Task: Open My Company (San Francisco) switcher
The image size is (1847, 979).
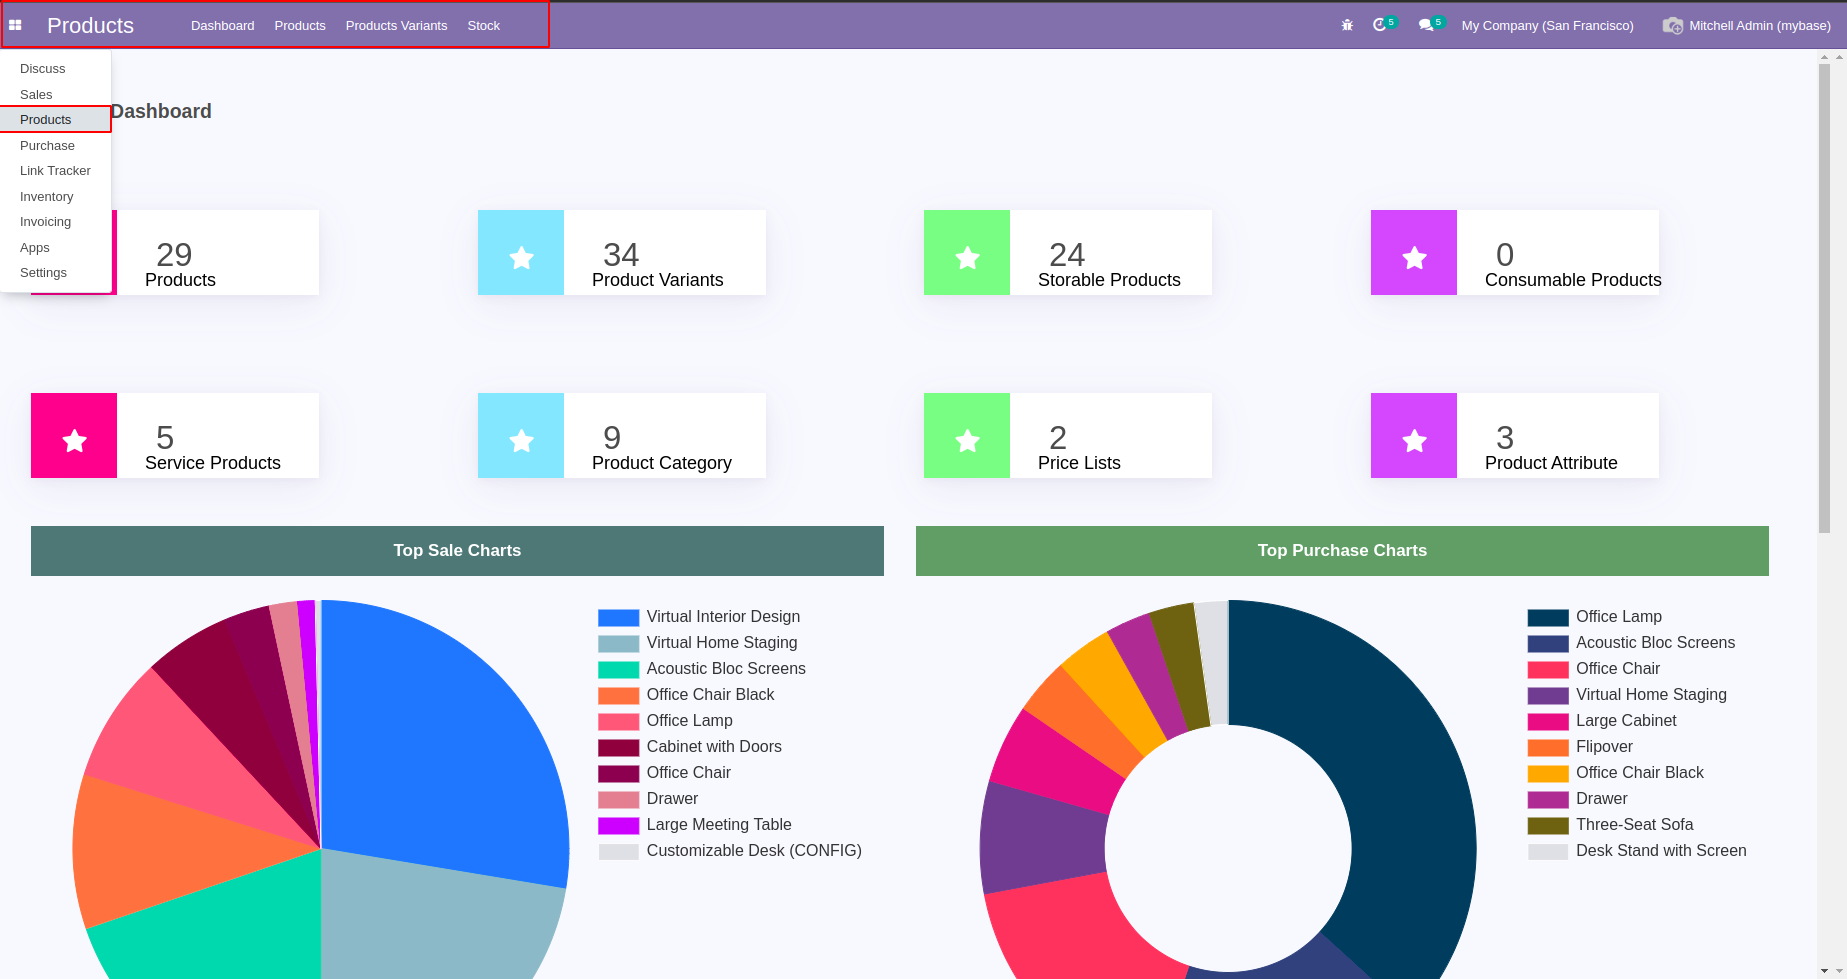Action: (x=1547, y=25)
